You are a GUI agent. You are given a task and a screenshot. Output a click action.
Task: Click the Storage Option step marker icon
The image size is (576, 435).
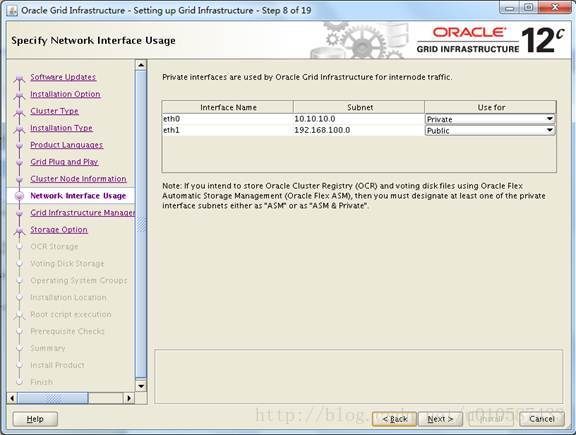(19, 230)
